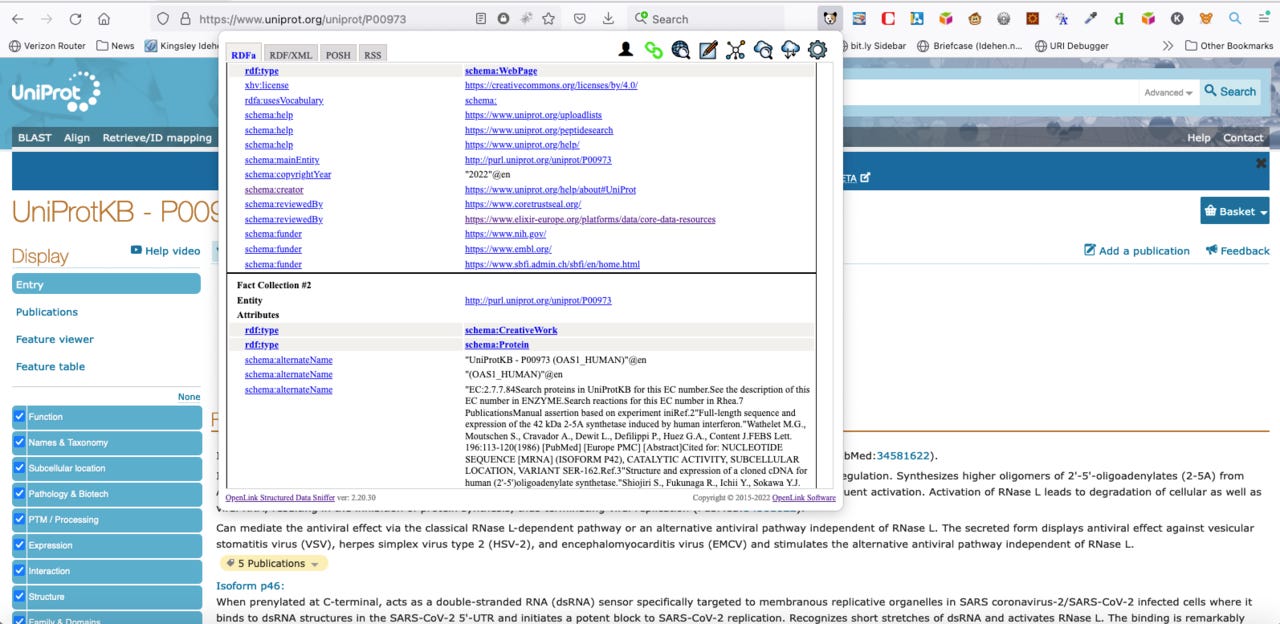Select Entry in Display sidebar
Screen dimensions: 1280x624
coord(106,285)
